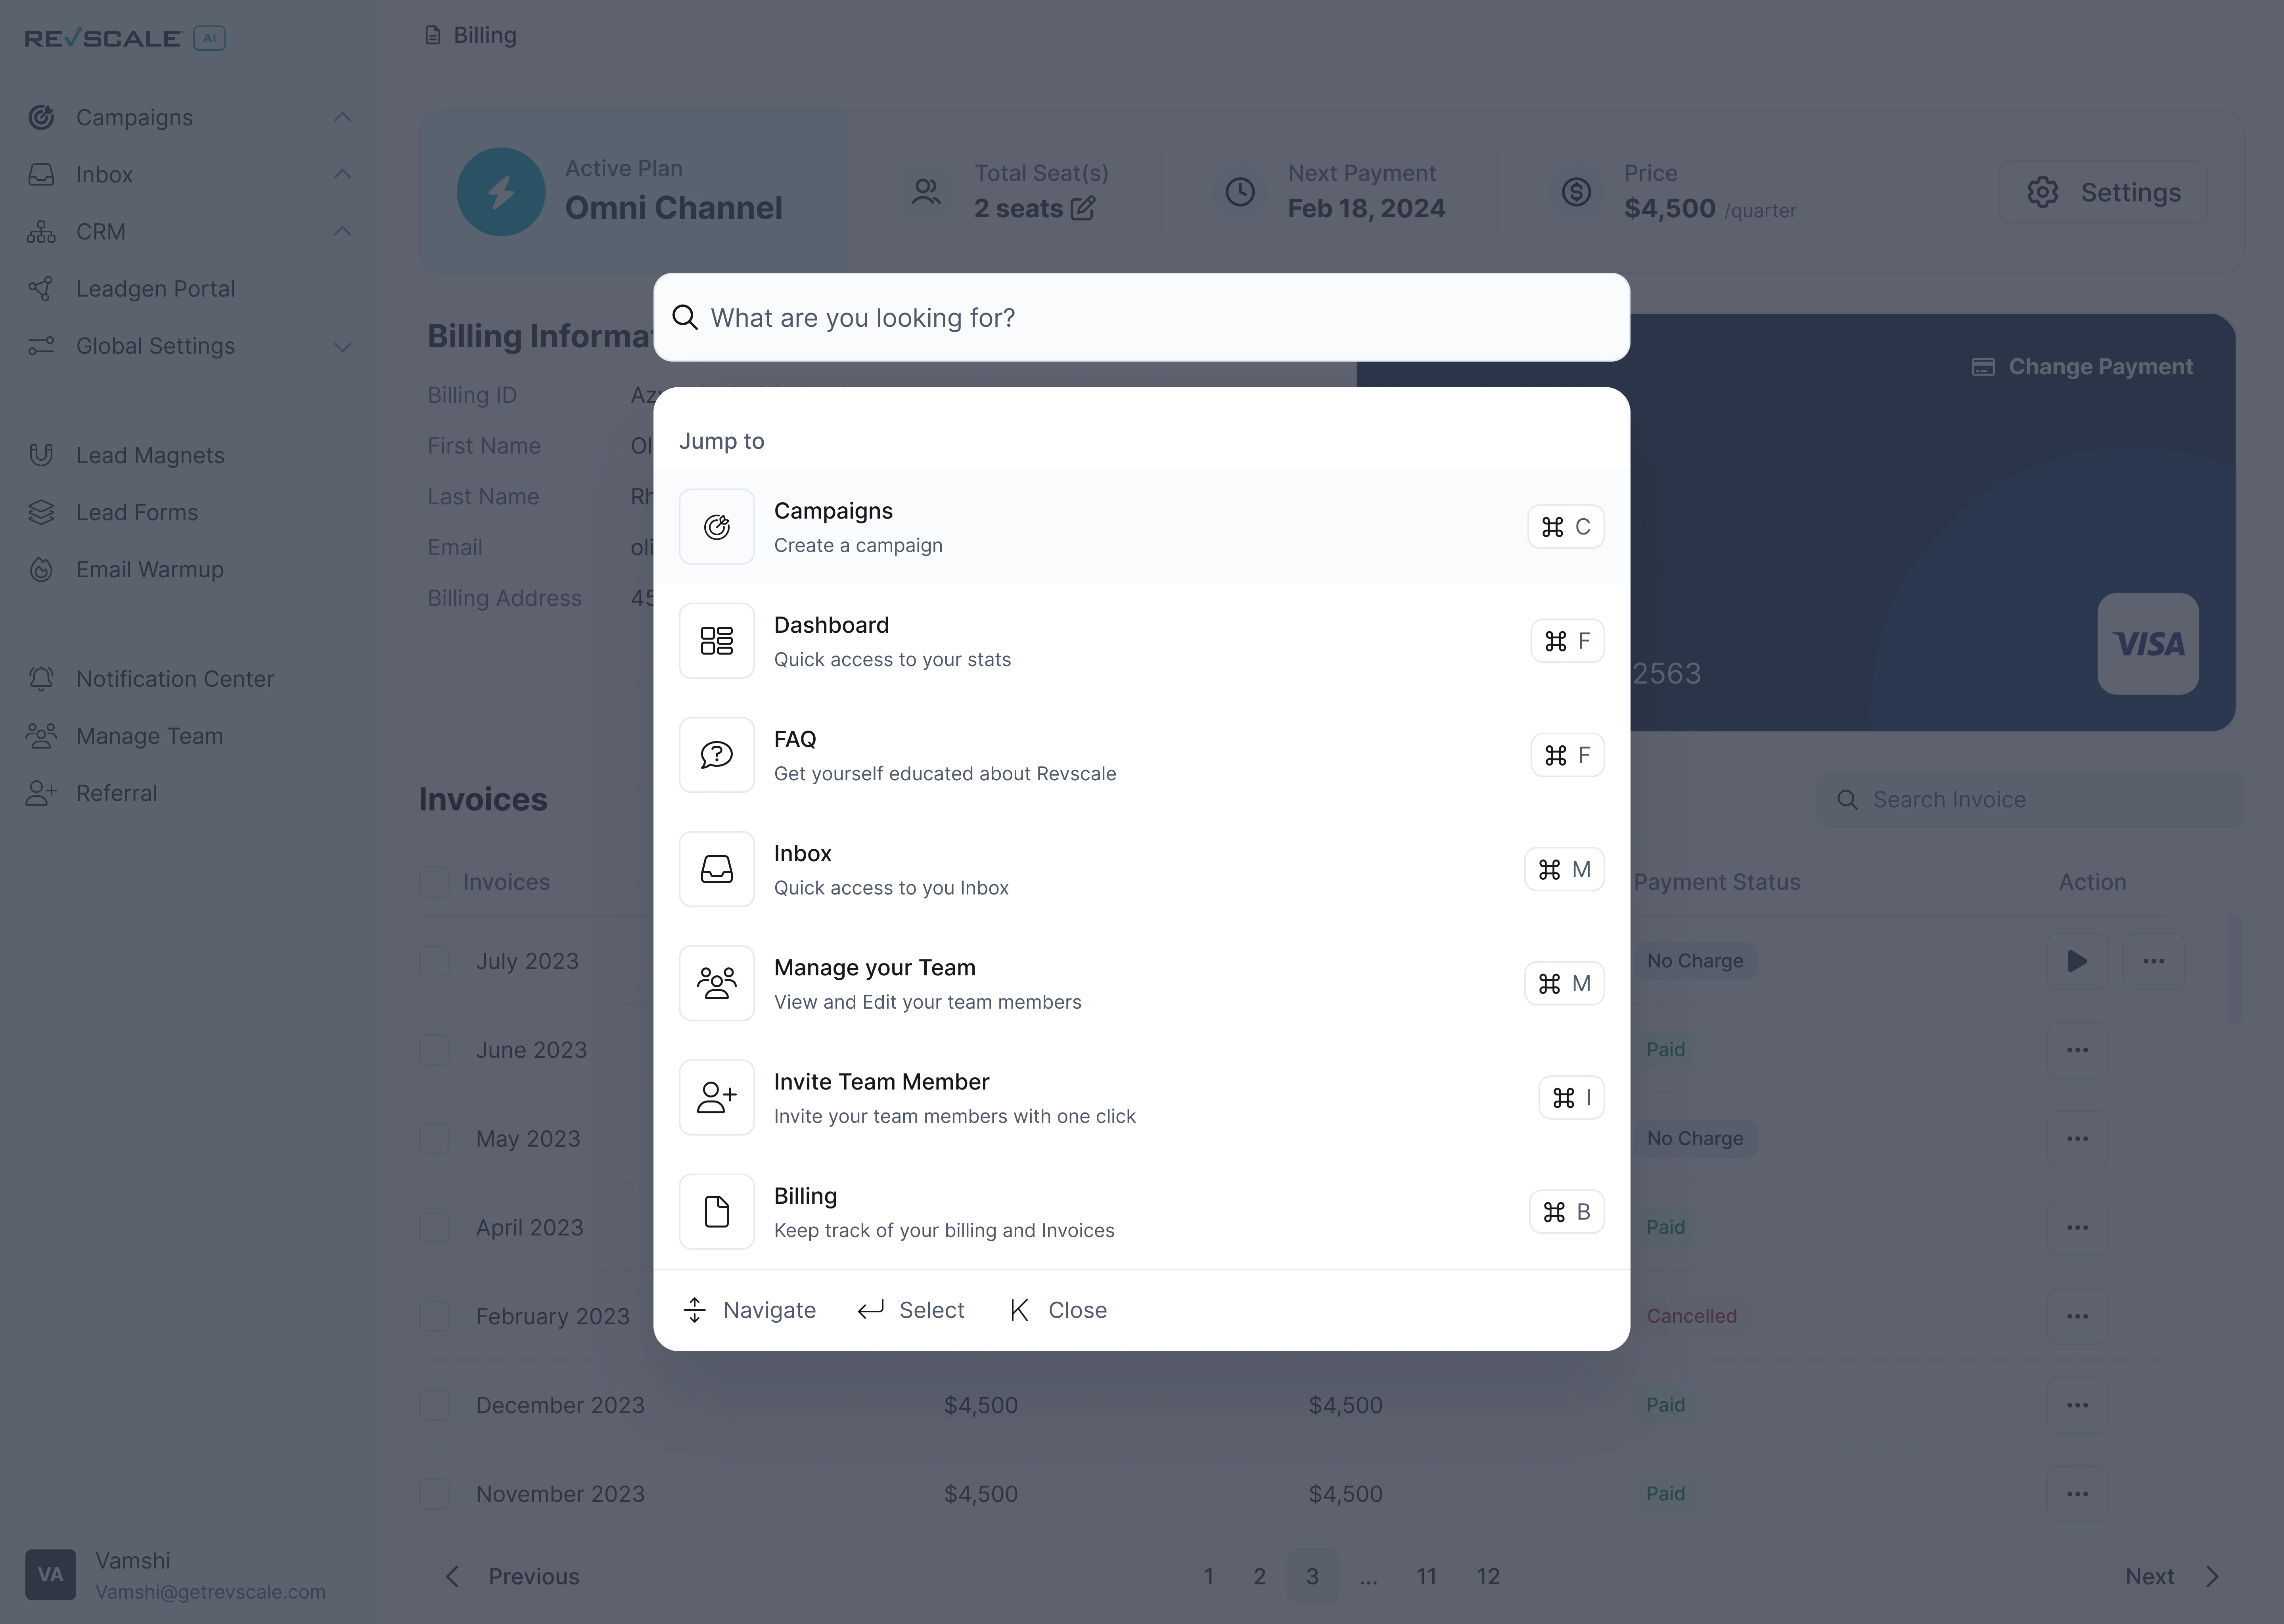This screenshot has height=1624, width=2284.
Task: Check the November 2023 invoice checkbox
Action: coord(435,1494)
